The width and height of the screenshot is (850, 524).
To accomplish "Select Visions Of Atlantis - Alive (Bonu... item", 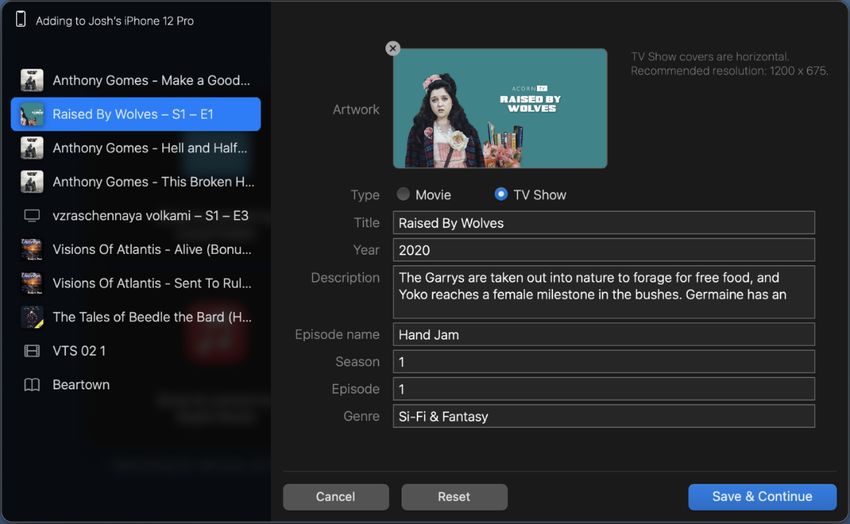I will tap(136, 249).
